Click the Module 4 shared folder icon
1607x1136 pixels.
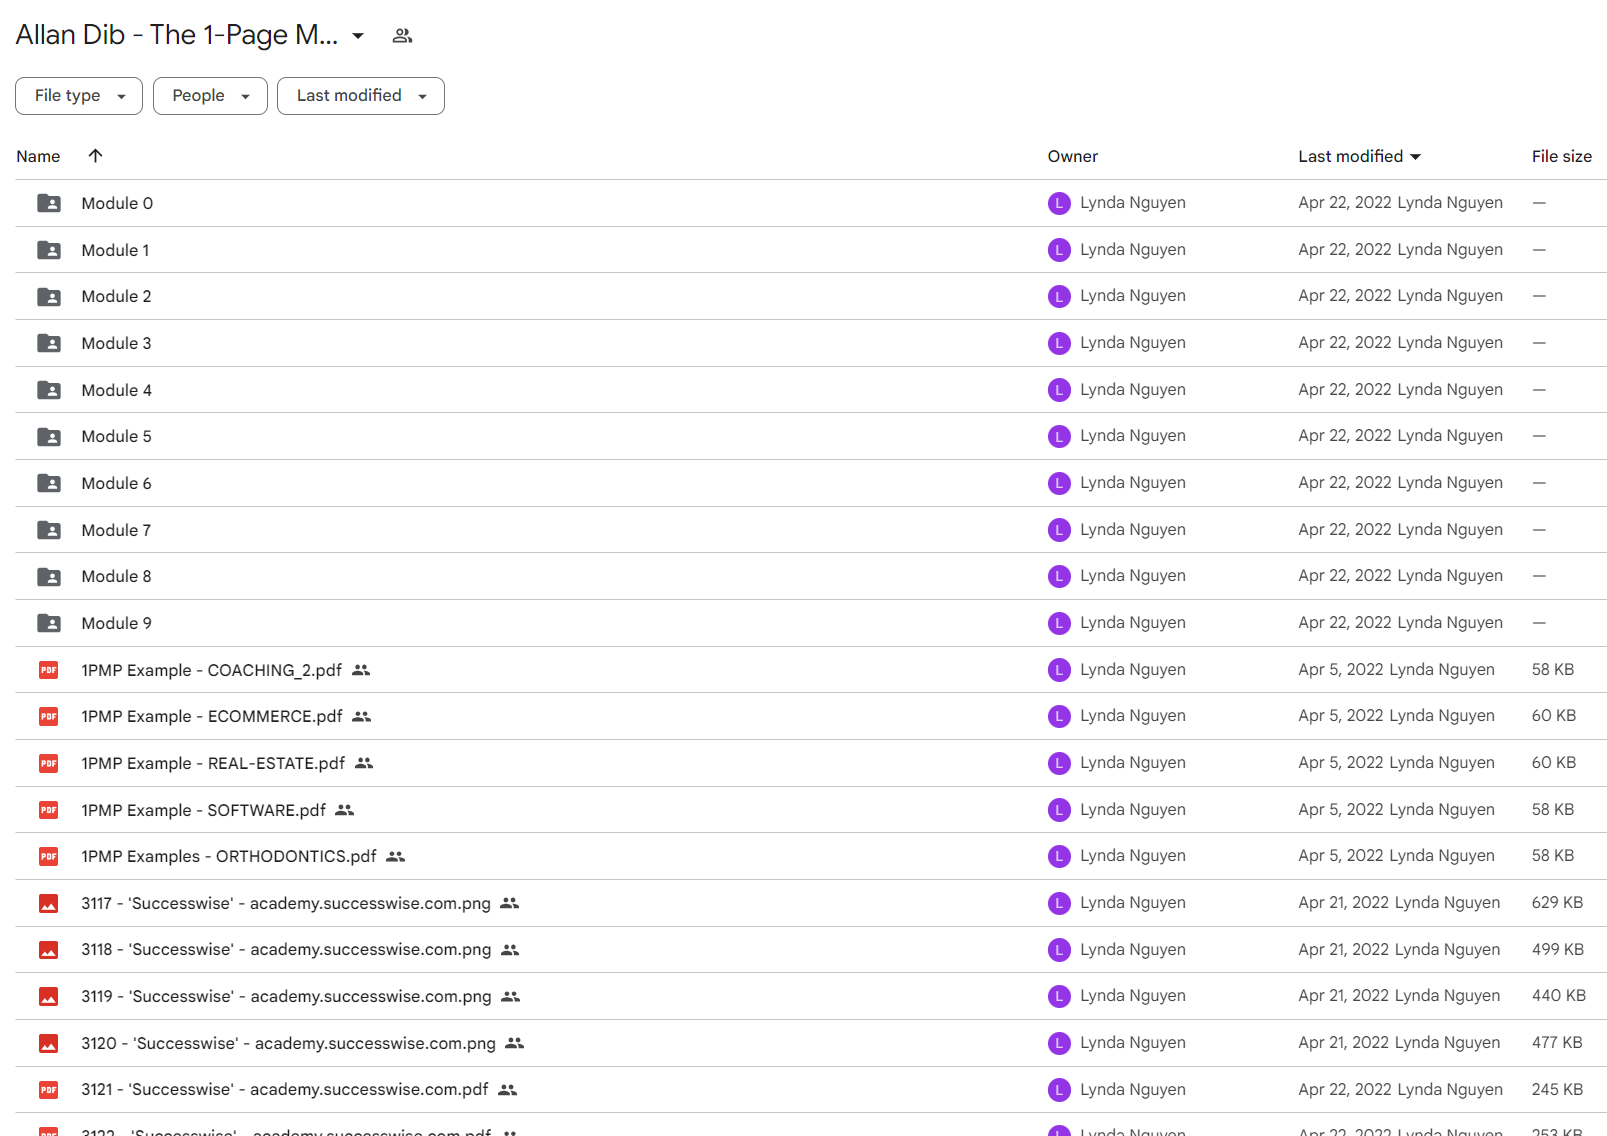click(x=49, y=390)
